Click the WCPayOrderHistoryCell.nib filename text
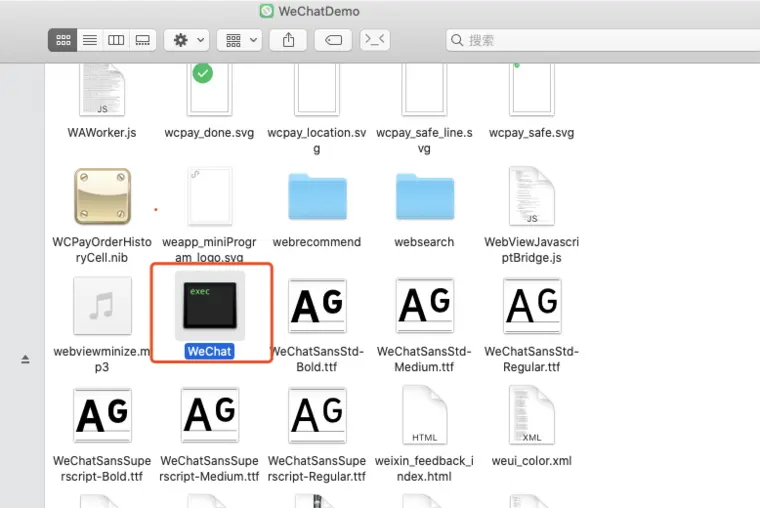 [102, 250]
